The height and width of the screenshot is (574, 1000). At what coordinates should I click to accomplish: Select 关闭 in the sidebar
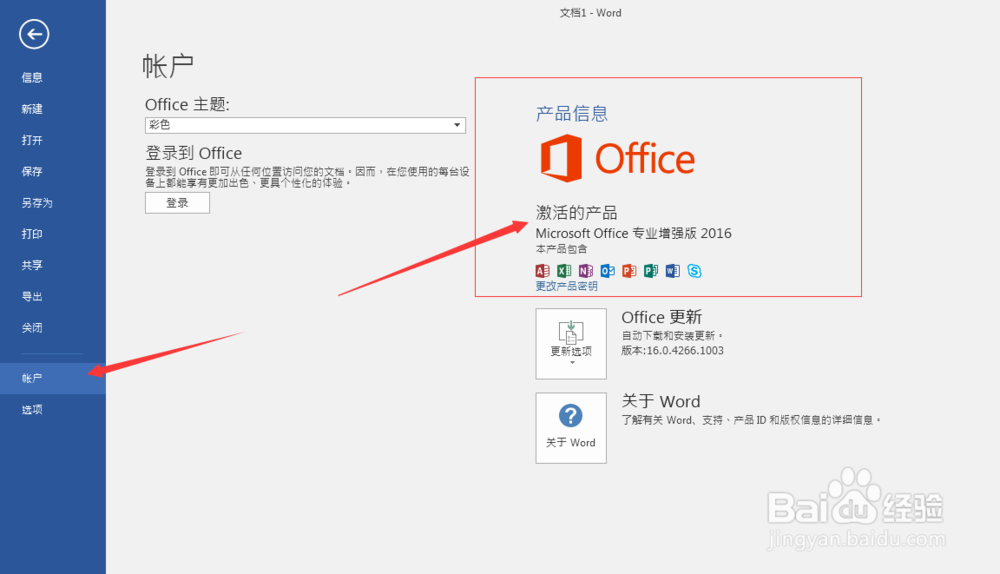tap(32, 328)
